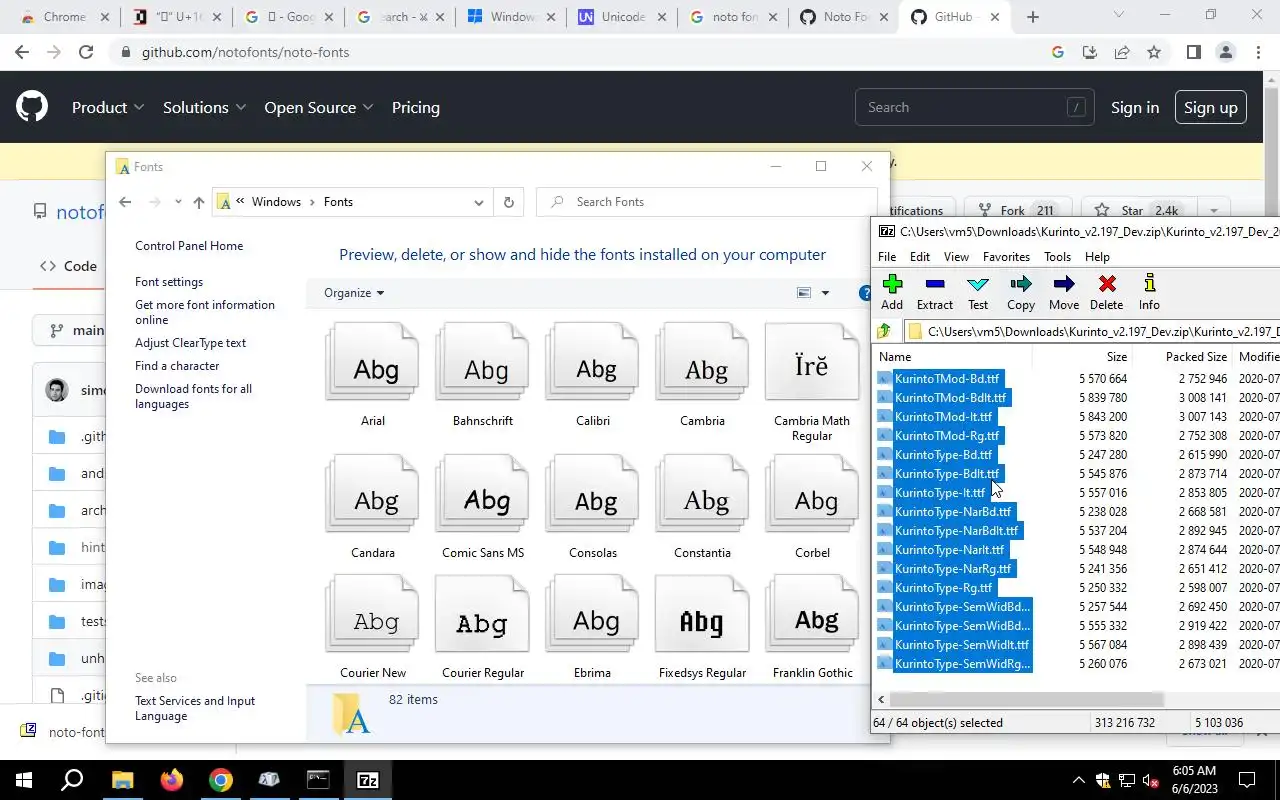1280x800 pixels.
Task: Select KurintoTMod-Bd.ttf in 7-Zip list
Action: point(947,379)
